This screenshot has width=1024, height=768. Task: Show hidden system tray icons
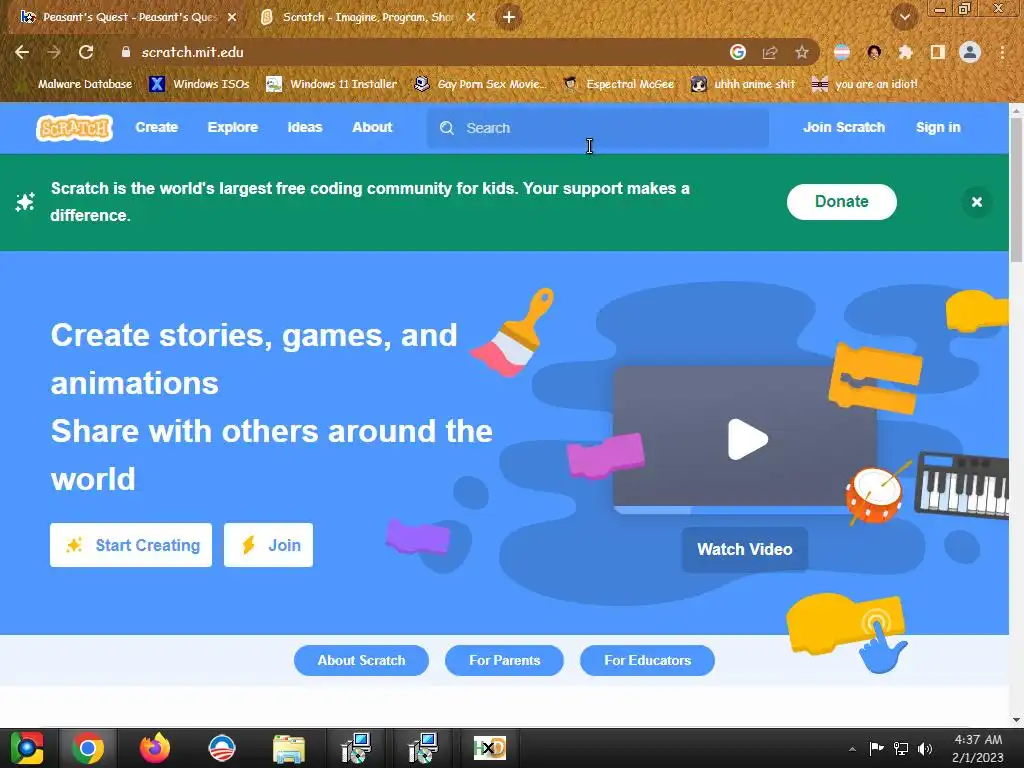point(852,749)
